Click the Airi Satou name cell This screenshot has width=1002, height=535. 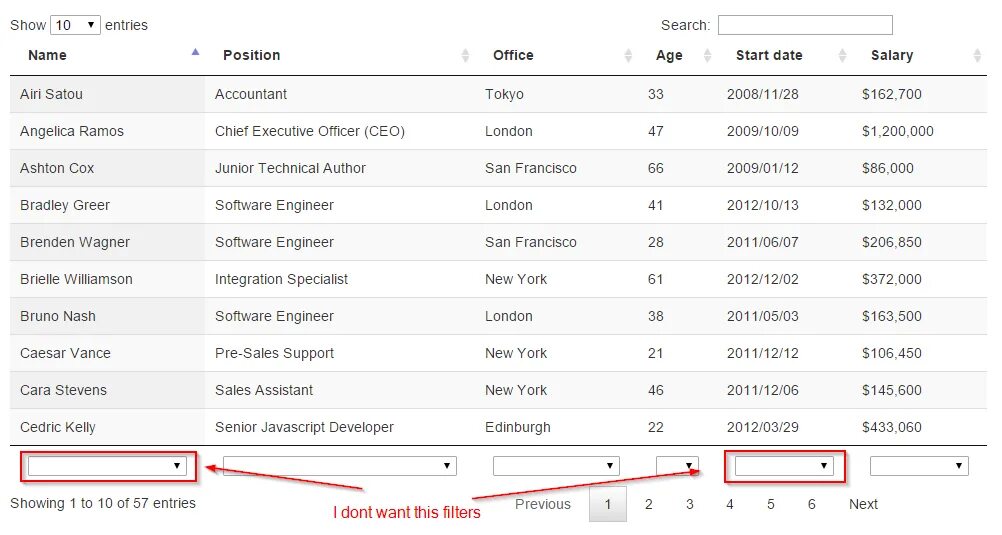(52, 94)
